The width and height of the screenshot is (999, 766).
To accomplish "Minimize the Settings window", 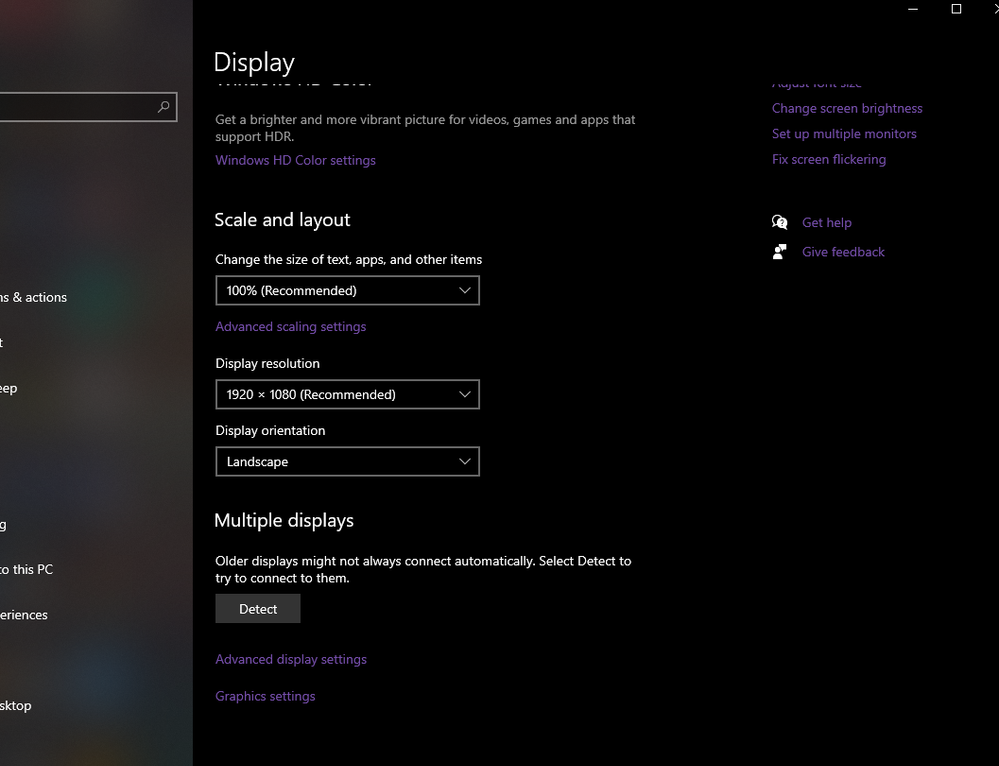I will click(x=913, y=9).
